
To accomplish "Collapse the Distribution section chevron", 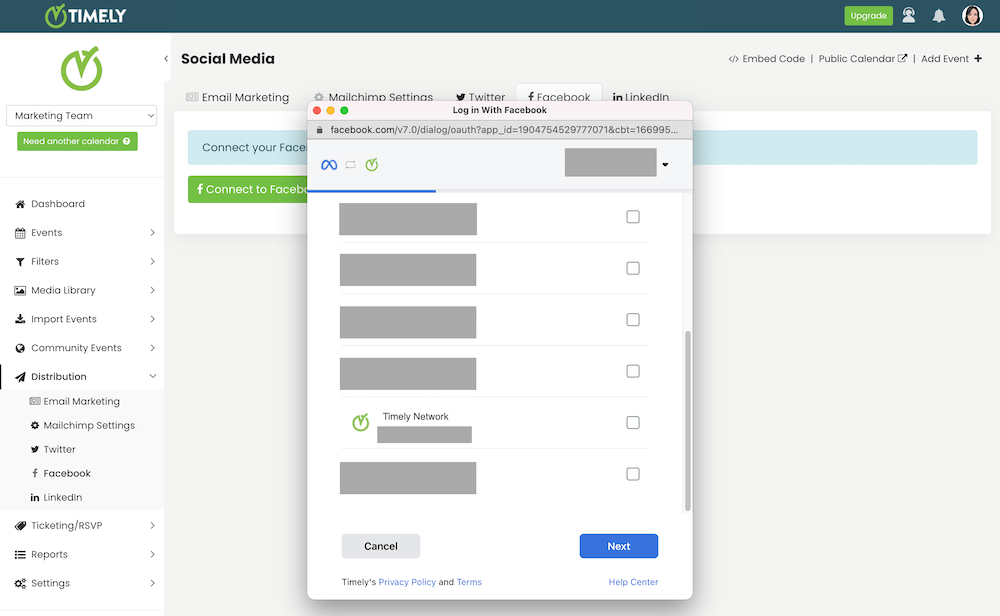I will [152, 376].
